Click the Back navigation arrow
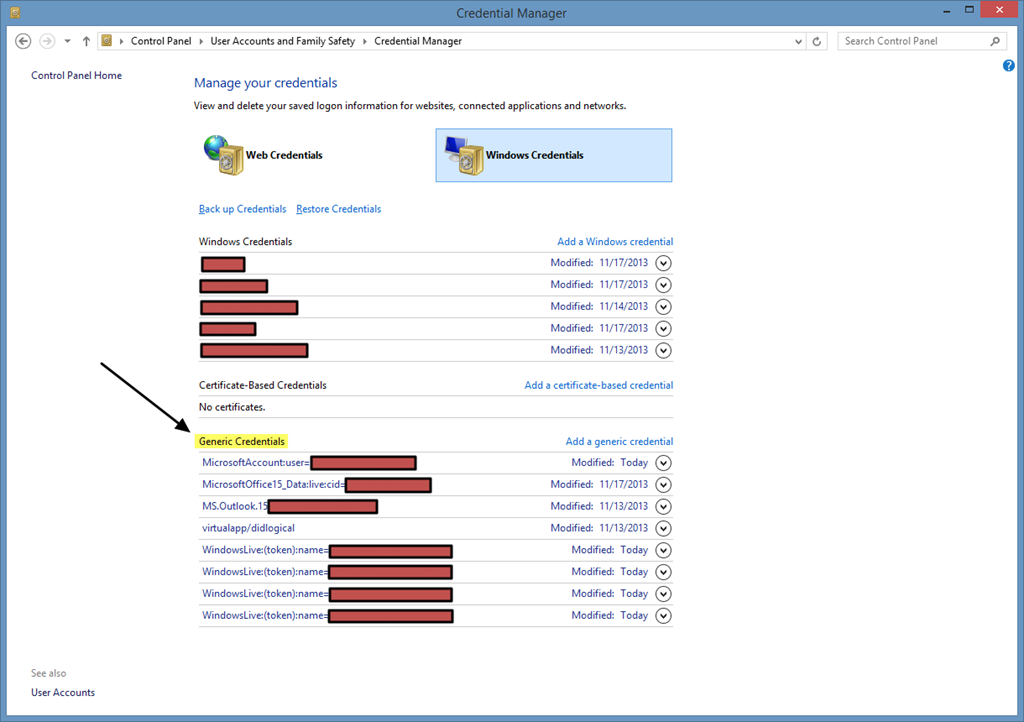The height and width of the screenshot is (722, 1024). [24, 41]
